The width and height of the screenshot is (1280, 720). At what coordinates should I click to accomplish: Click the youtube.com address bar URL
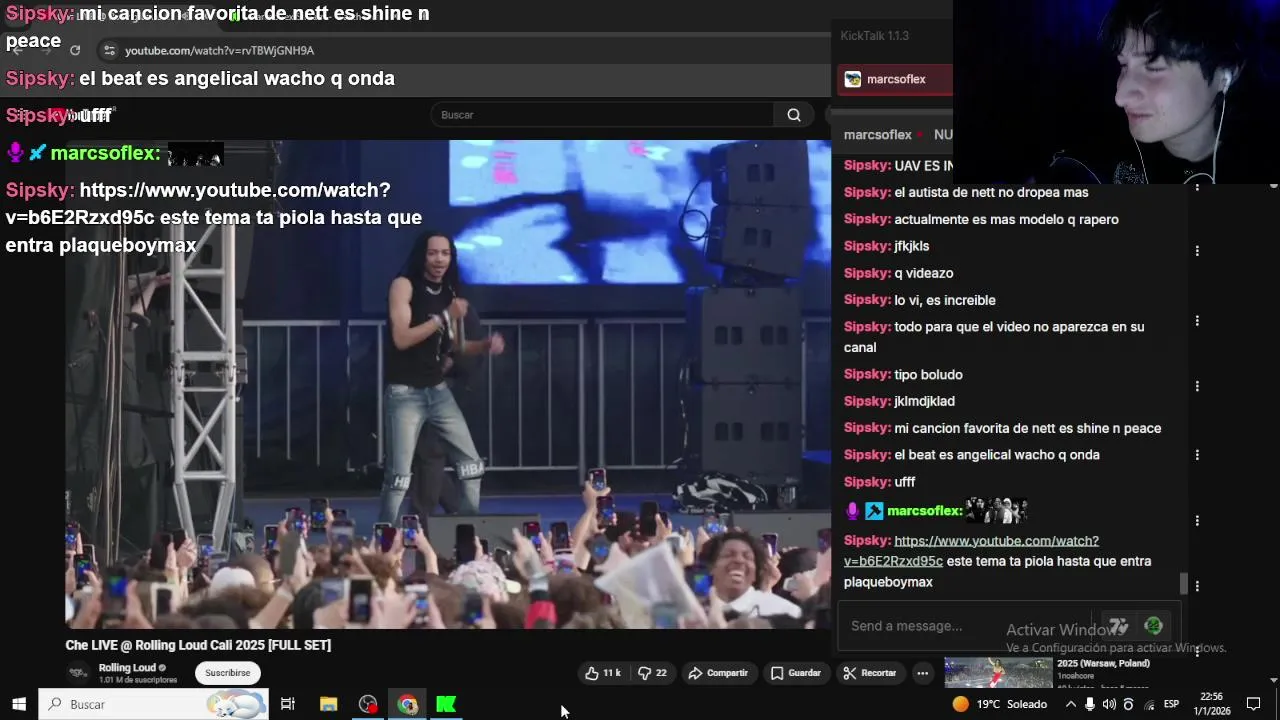[x=219, y=50]
